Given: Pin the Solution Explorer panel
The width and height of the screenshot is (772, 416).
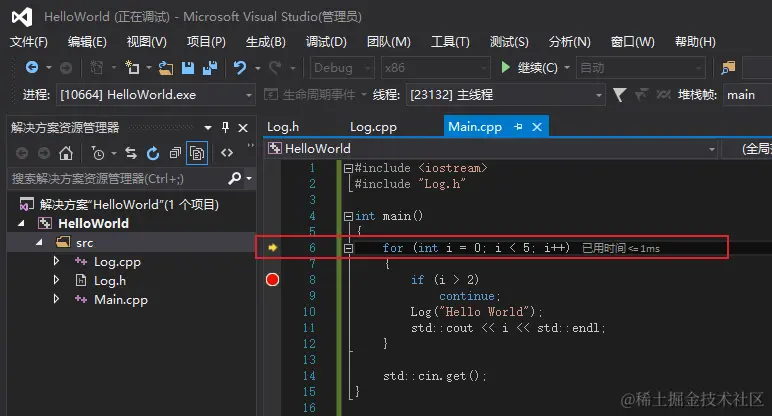Looking at the screenshot, I should click(x=225, y=128).
